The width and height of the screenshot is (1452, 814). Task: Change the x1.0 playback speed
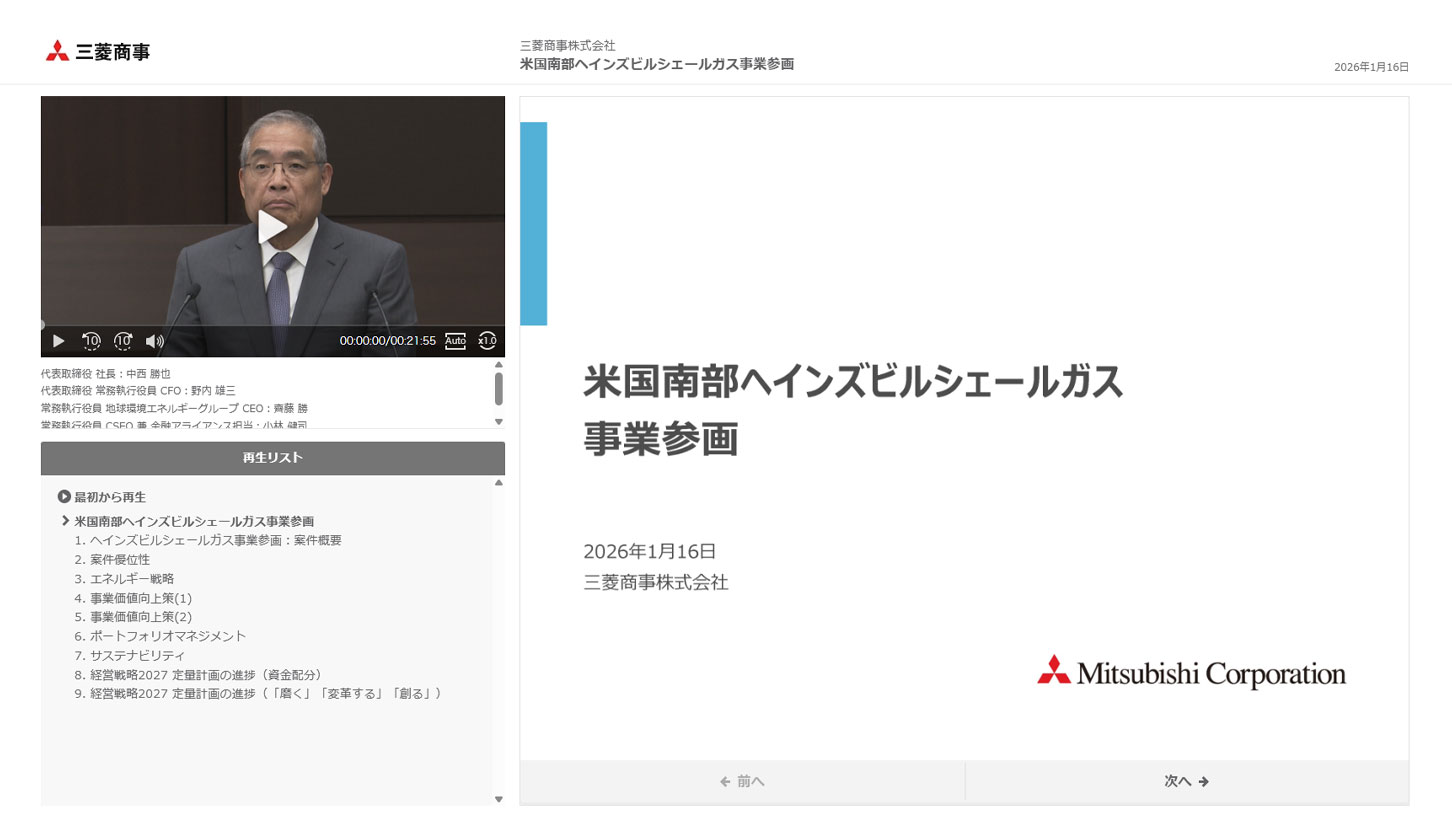487,341
